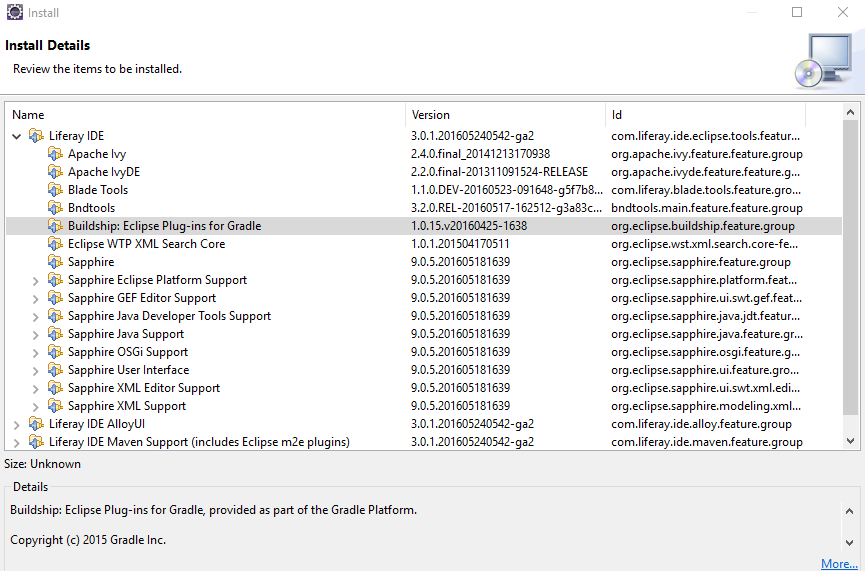Screen dimensions: 865x571
Task: Click the Eclipse Install window icon
Action: tap(15, 12)
